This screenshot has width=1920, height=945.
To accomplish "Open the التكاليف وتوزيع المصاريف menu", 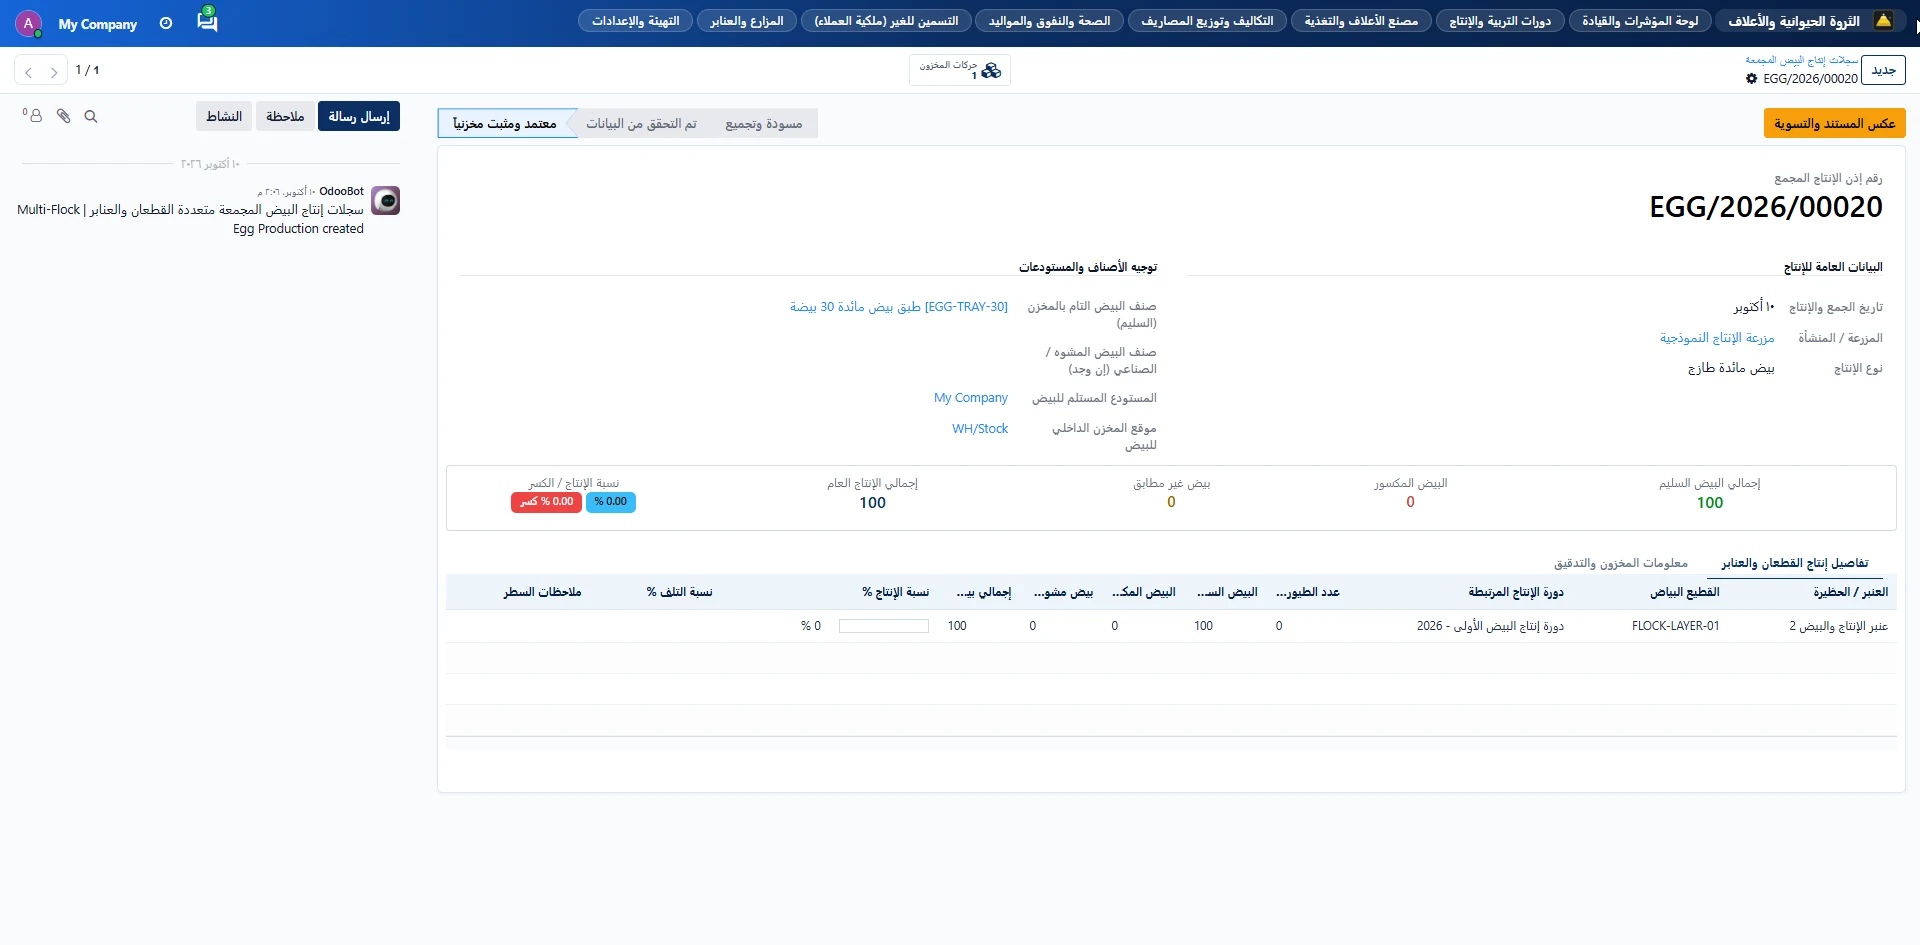I will pyautogui.click(x=1207, y=21).
